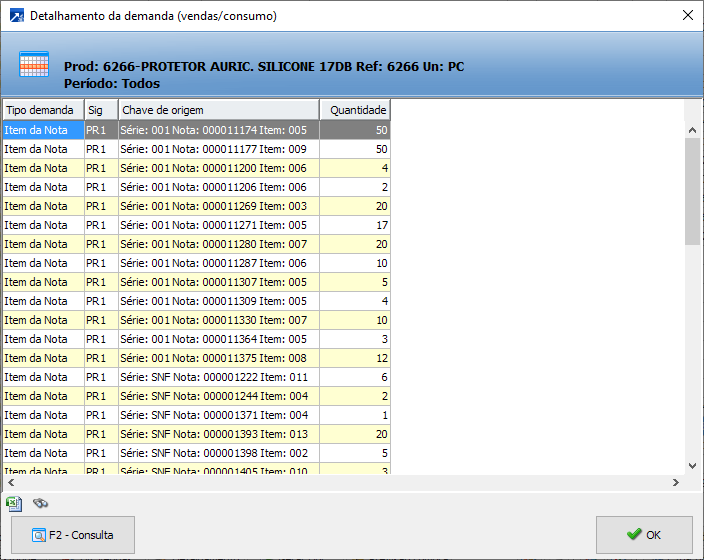Click quantity 50 in Nota 000011177 row
704x560 pixels.
point(355,149)
